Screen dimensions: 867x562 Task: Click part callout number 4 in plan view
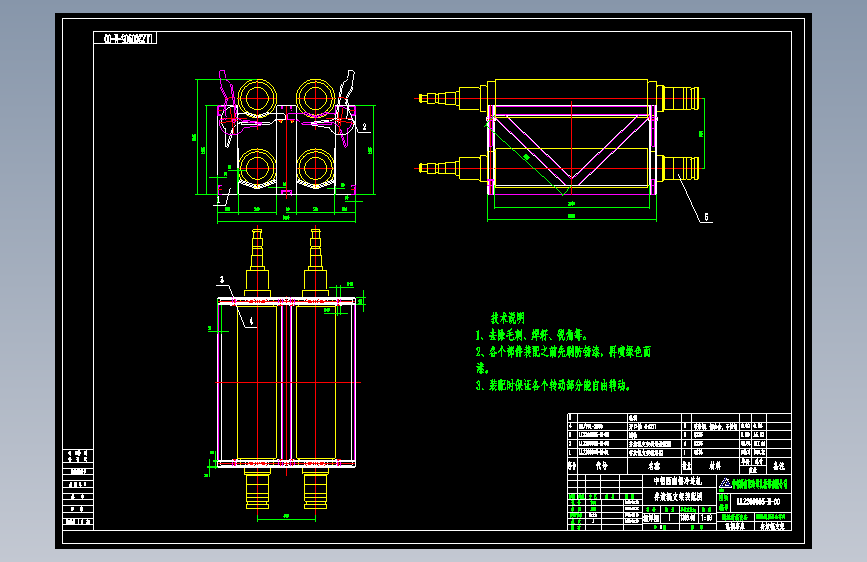[x=251, y=321]
